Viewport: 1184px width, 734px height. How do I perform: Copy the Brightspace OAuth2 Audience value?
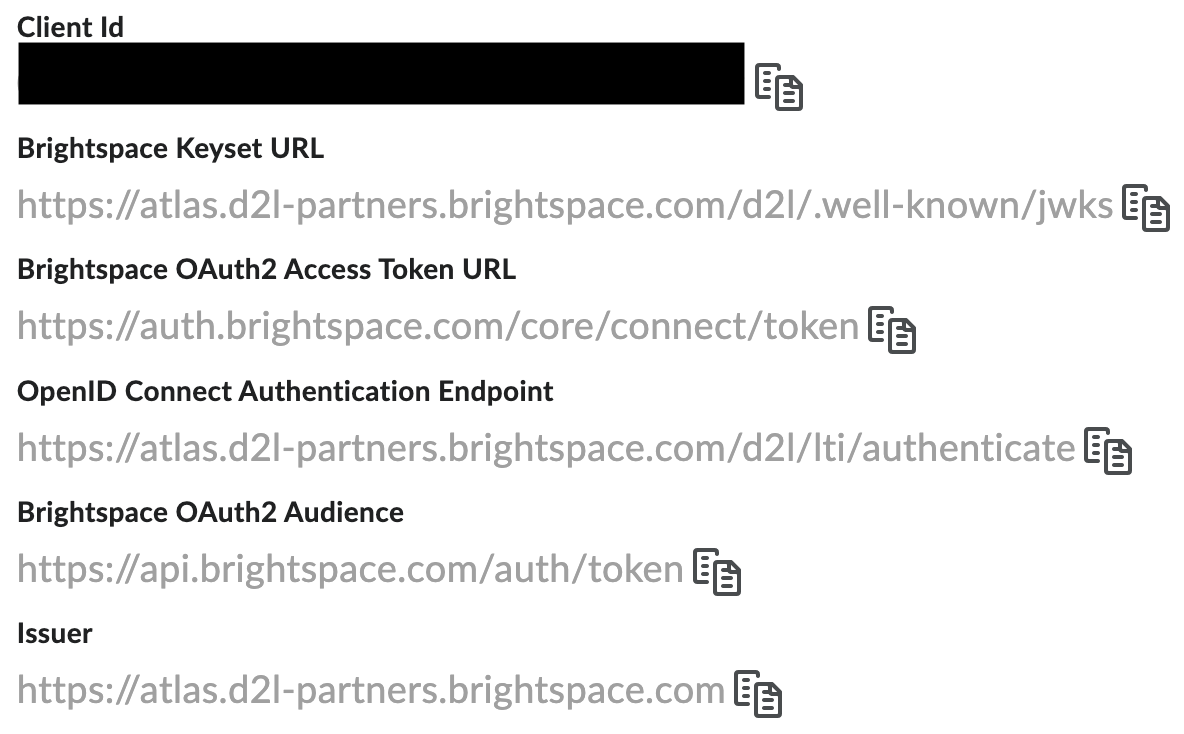(x=717, y=572)
